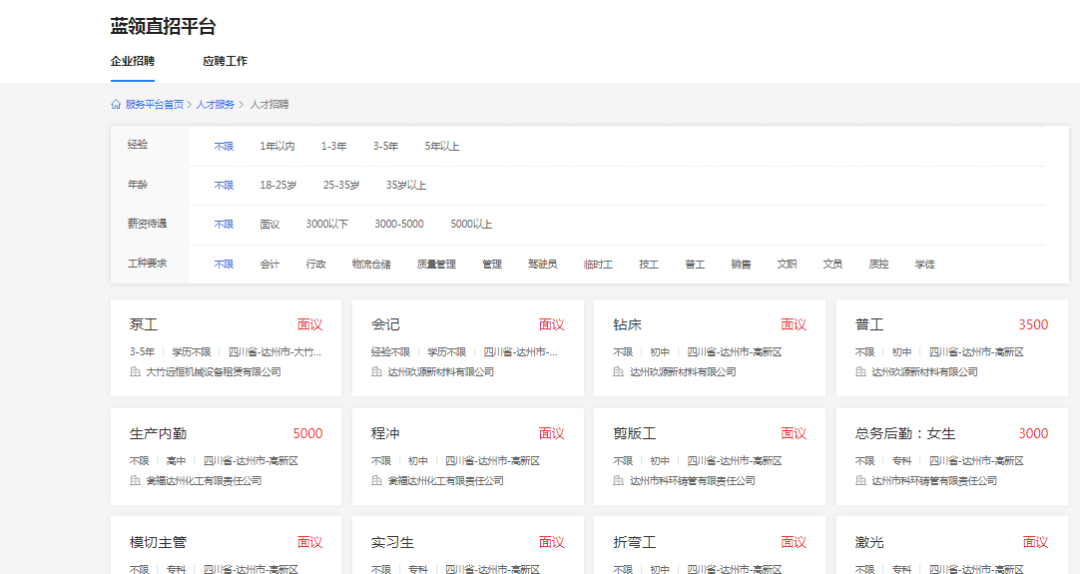Pick 驾驶员 in the job type row
The width and height of the screenshot is (1080, 574).
[x=542, y=264]
